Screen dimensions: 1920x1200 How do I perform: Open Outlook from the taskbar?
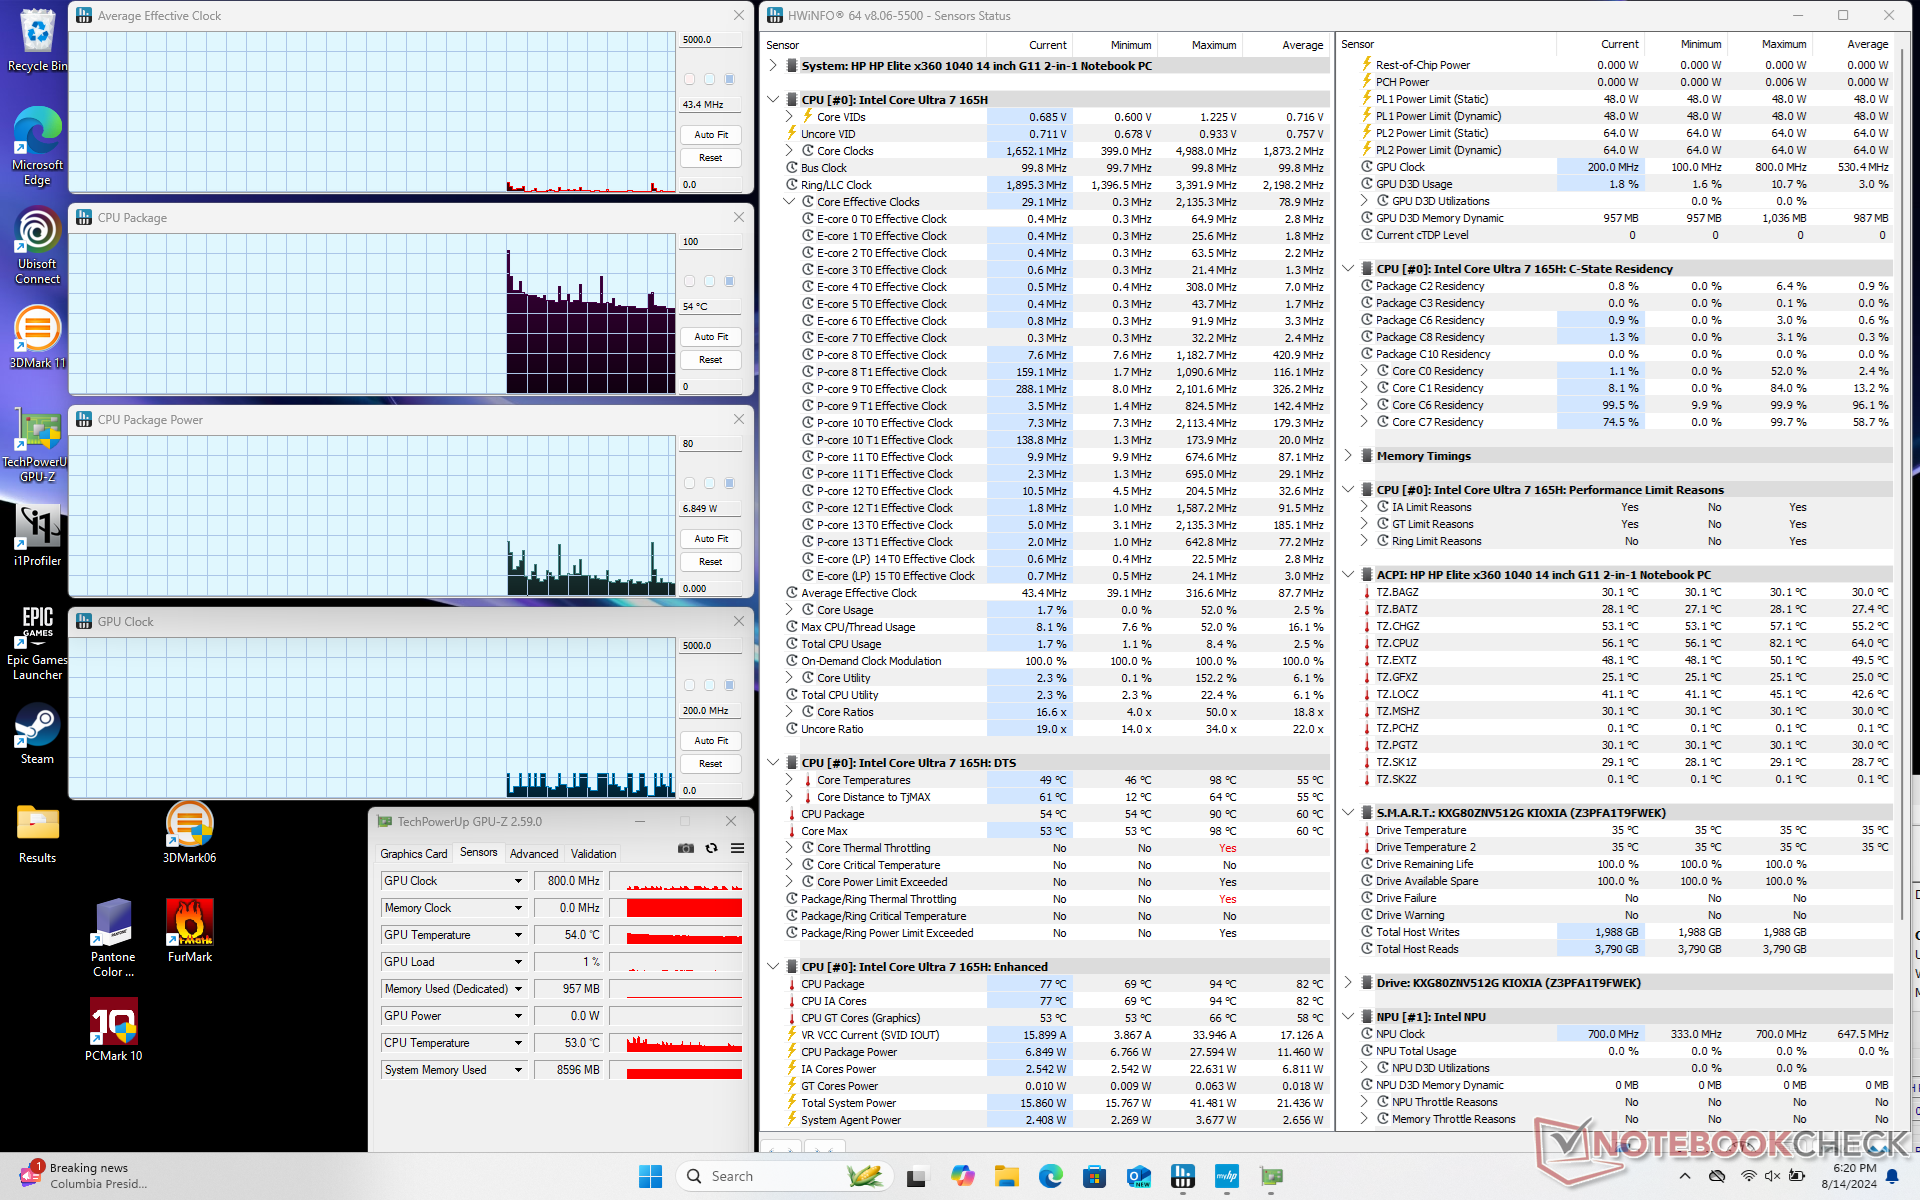[x=1138, y=1176]
